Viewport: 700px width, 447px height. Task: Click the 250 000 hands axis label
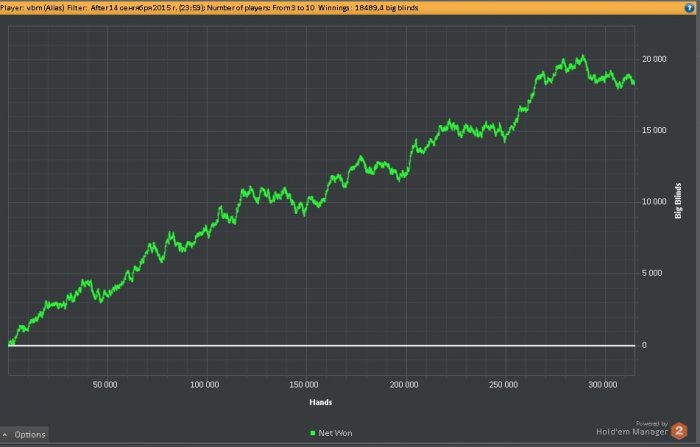click(x=503, y=384)
